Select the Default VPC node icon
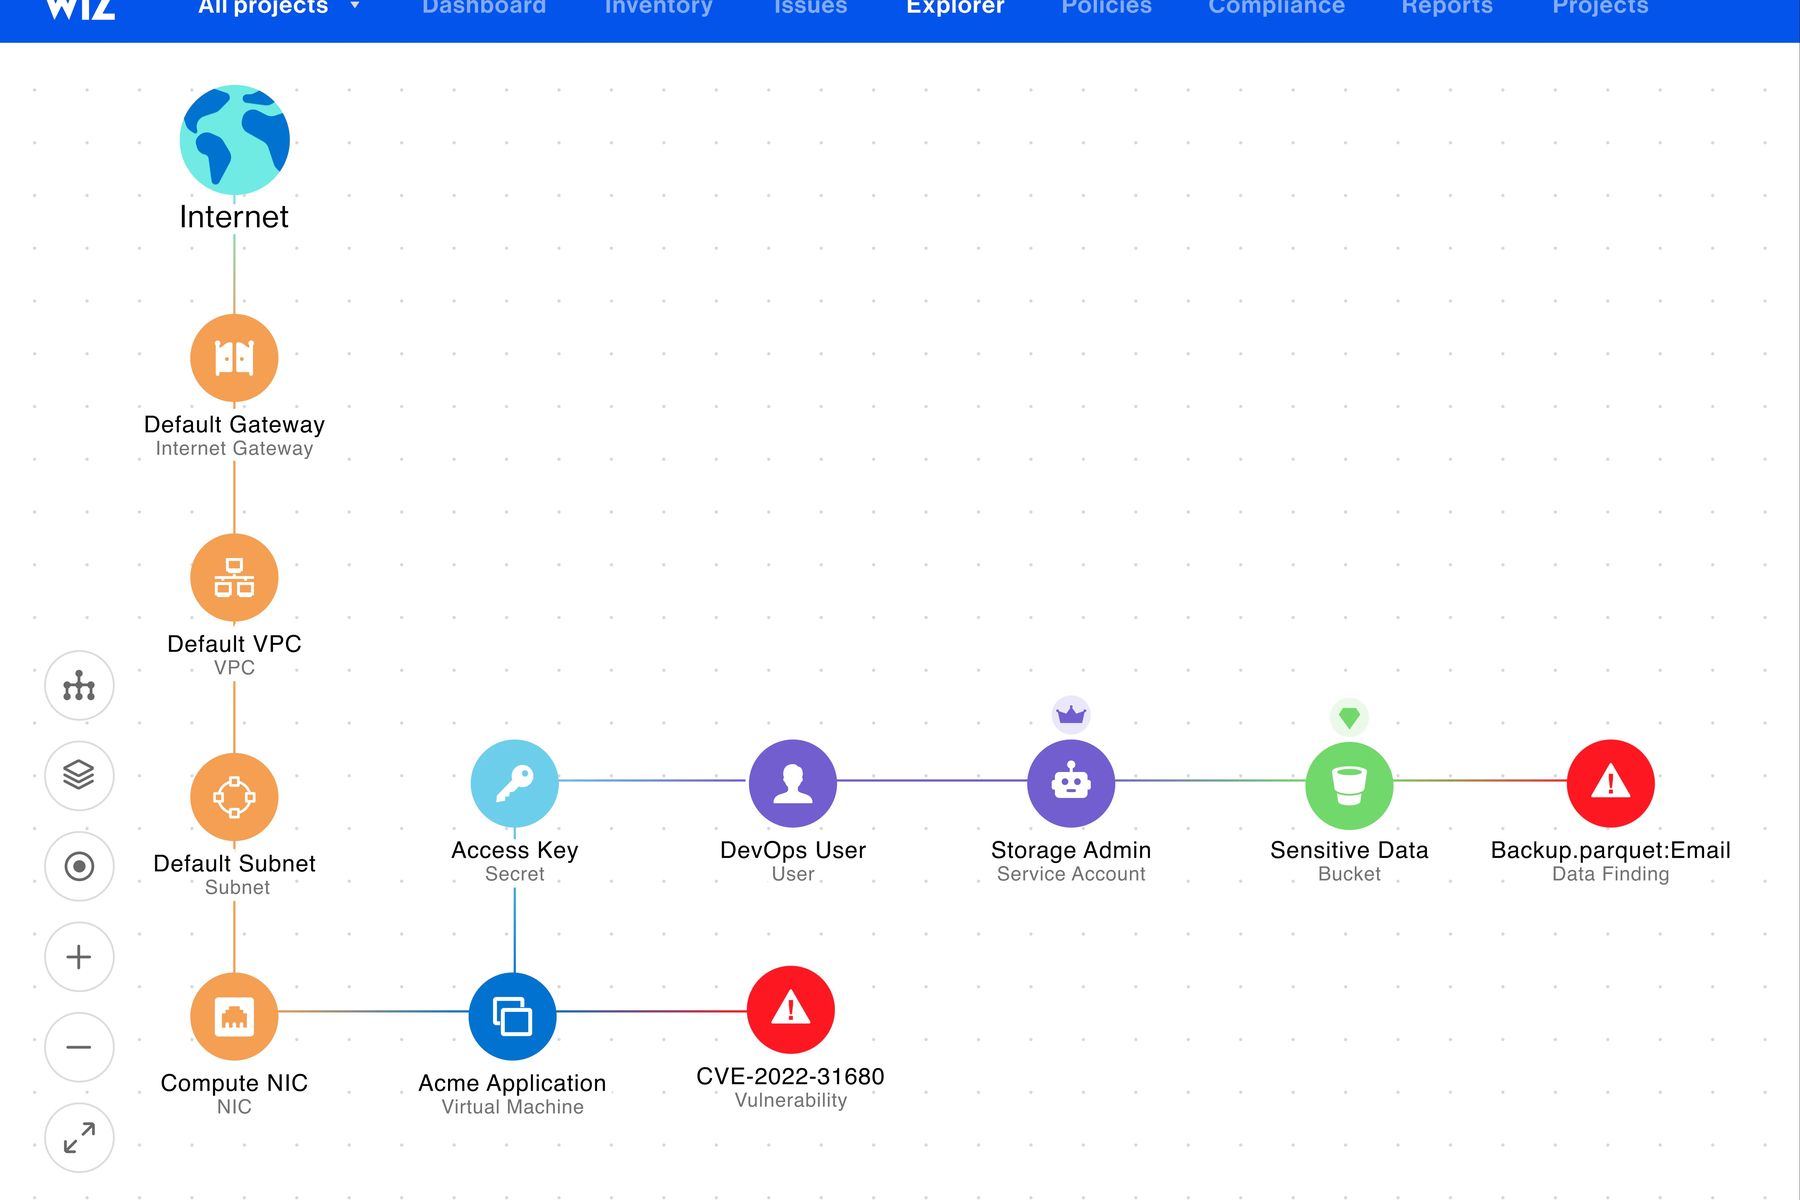1800x1200 pixels. pyautogui.click(x=234, y=578)
